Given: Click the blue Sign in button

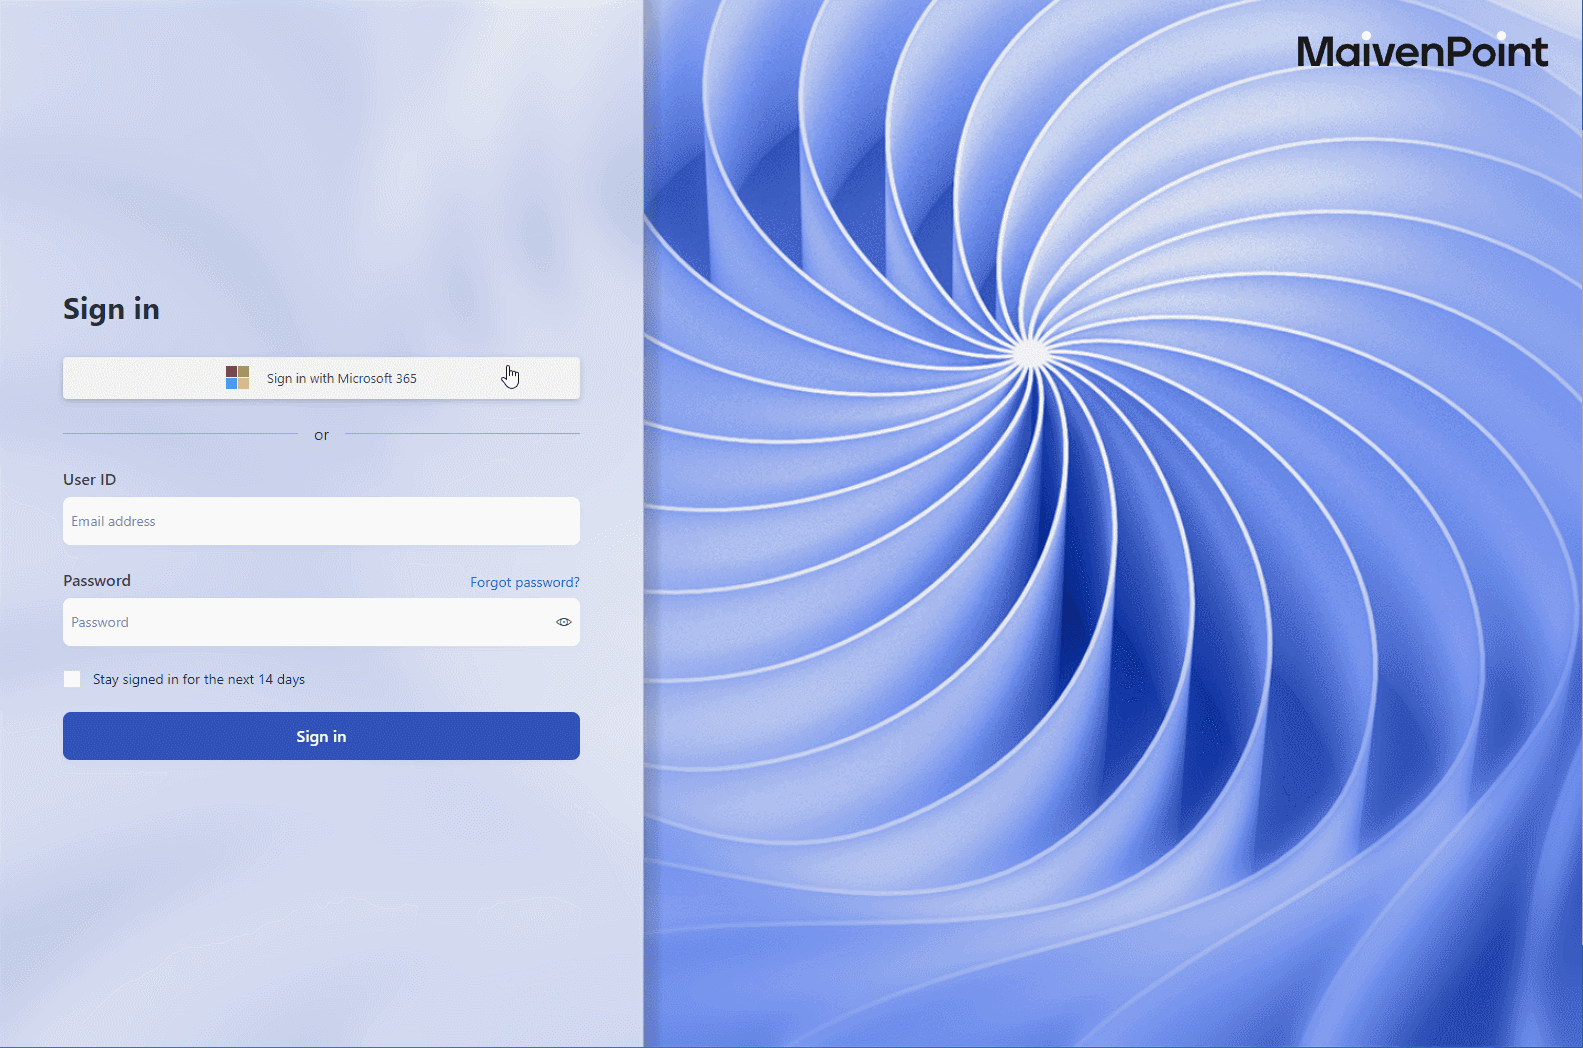Looking at the screenshot, I should click(x=321, y=736).
